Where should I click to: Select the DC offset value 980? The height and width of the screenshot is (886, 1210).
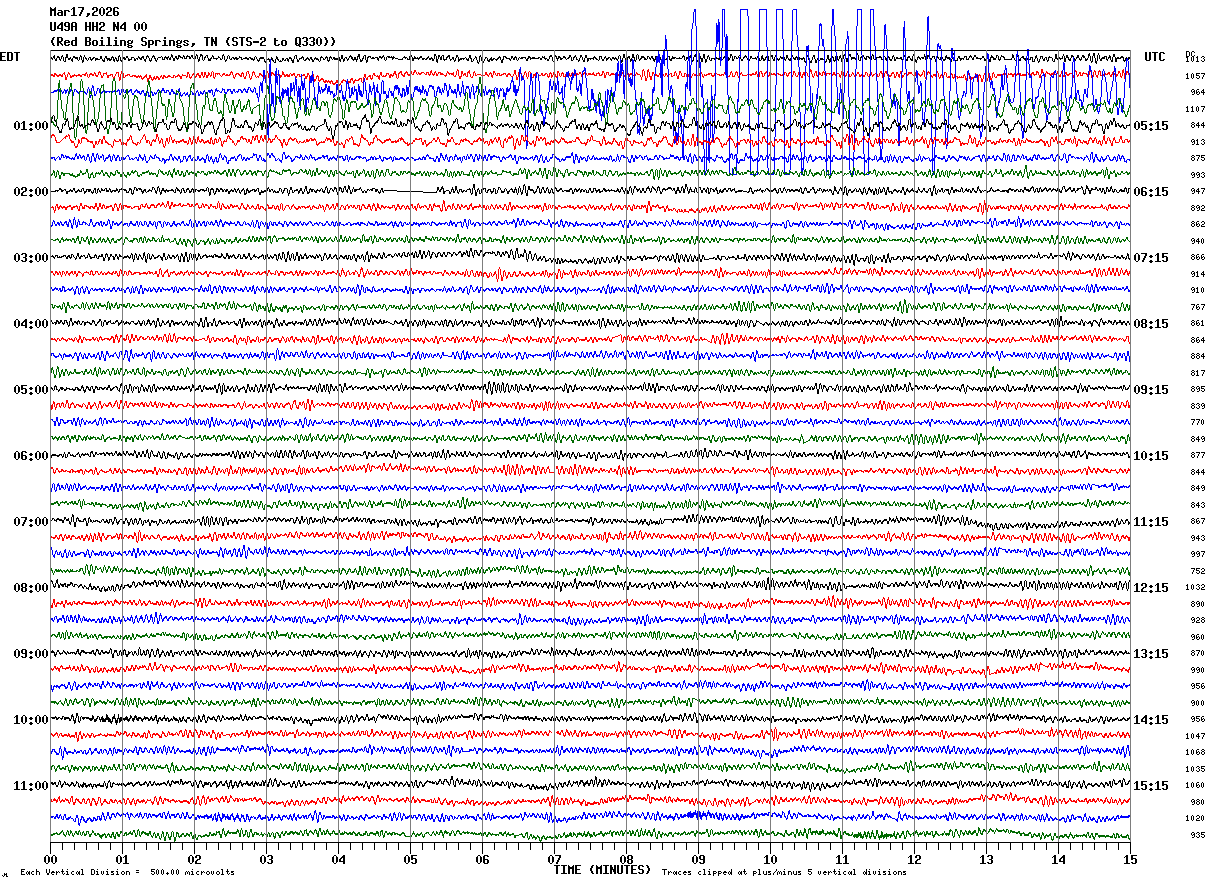point(1198,802)
